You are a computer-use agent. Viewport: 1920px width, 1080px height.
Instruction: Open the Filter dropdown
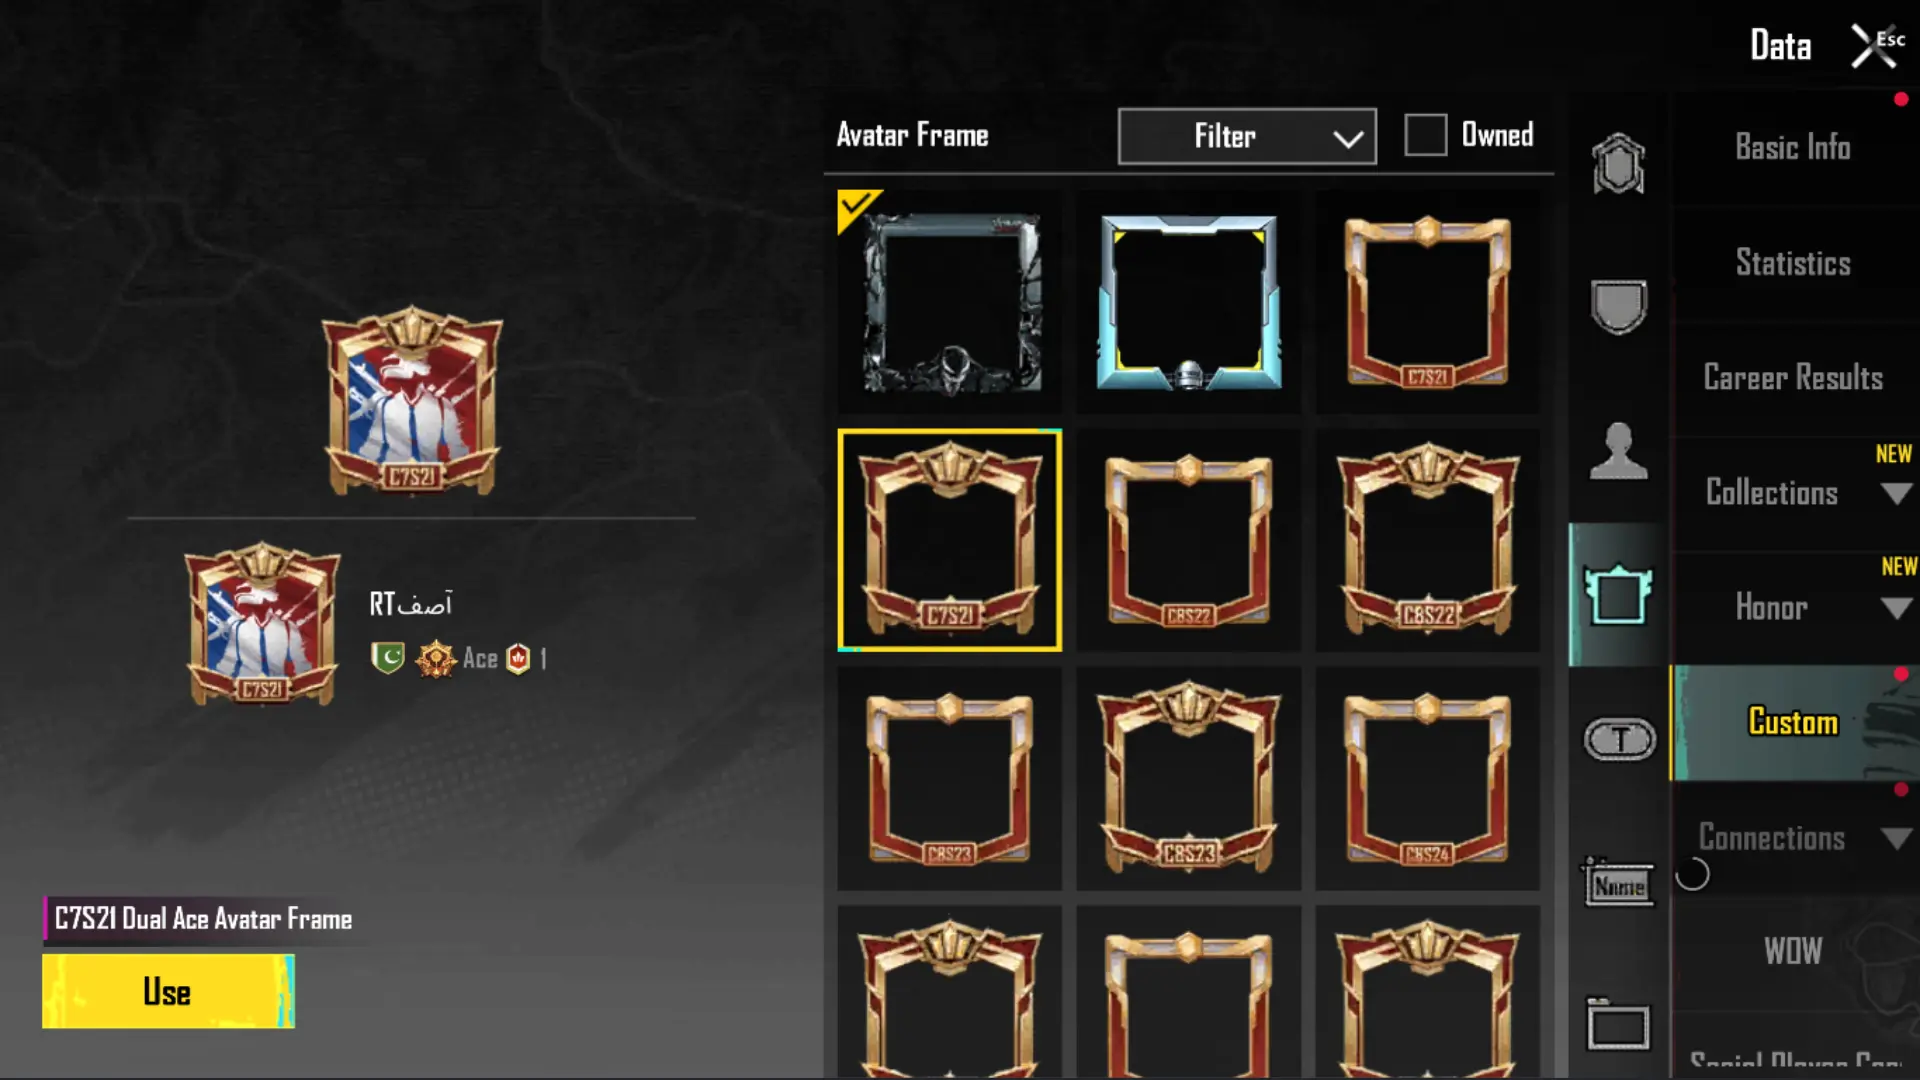pyautogui.click(x=1247, y=136)
